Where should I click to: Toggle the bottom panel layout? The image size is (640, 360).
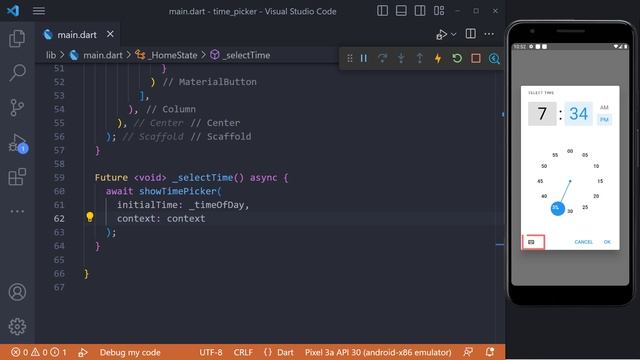click(x=401, y=11)
